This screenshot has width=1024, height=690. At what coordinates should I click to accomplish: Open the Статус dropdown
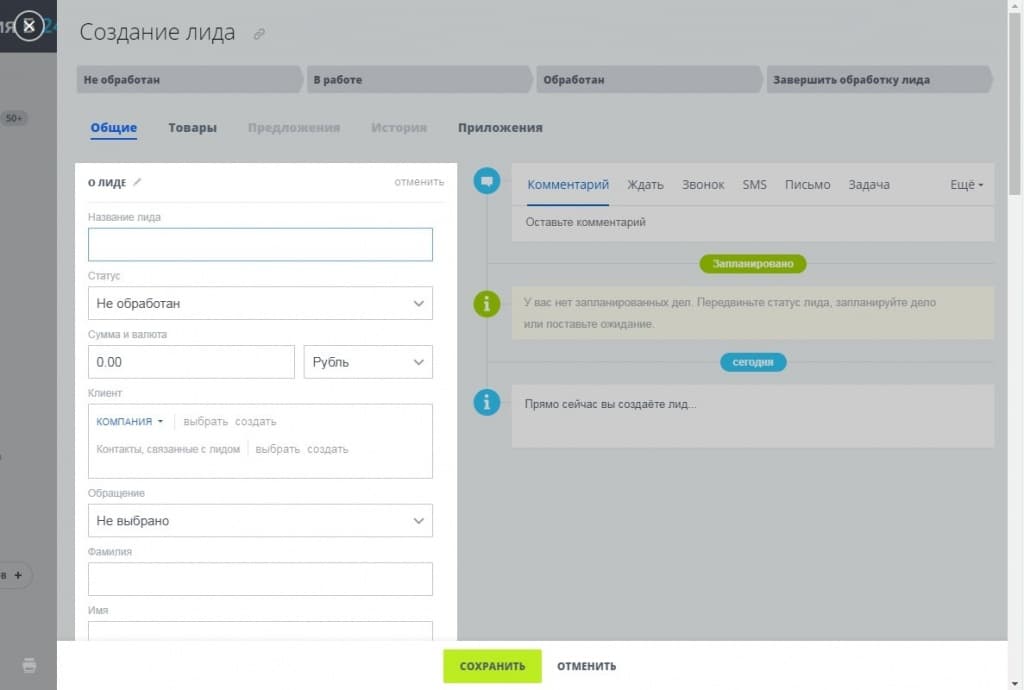click(x=260, y=303)
